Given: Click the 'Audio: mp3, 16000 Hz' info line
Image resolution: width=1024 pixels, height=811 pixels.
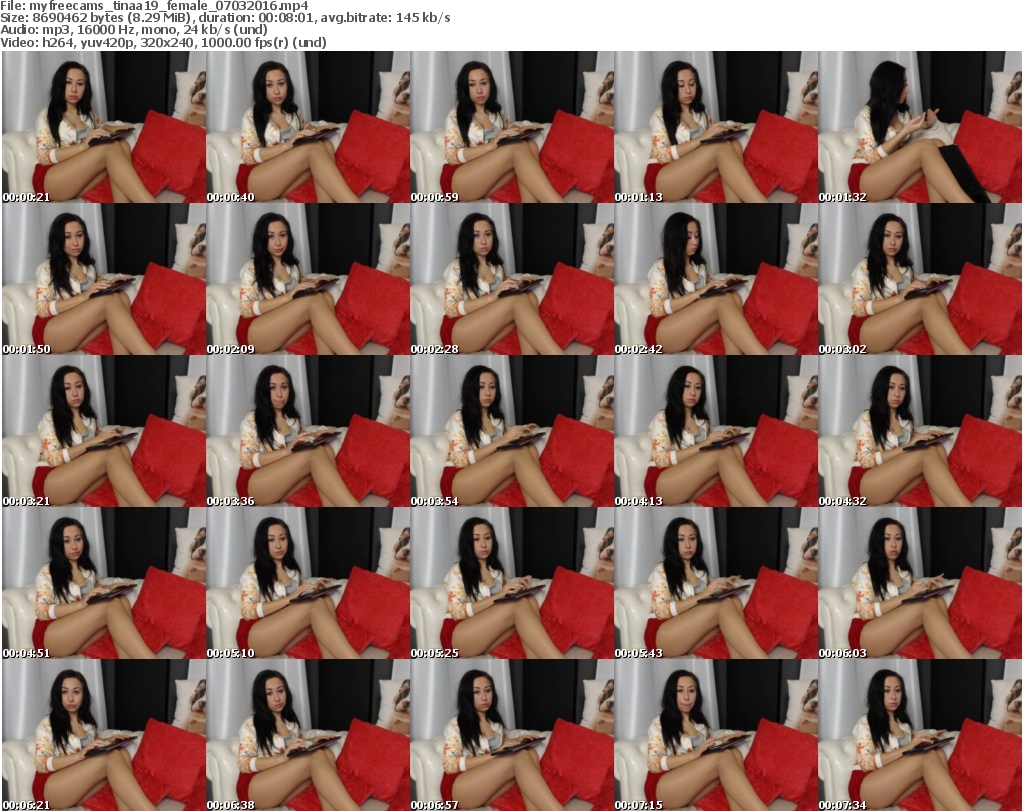Looking at the screenshot, I should click(x=134, y=30).
